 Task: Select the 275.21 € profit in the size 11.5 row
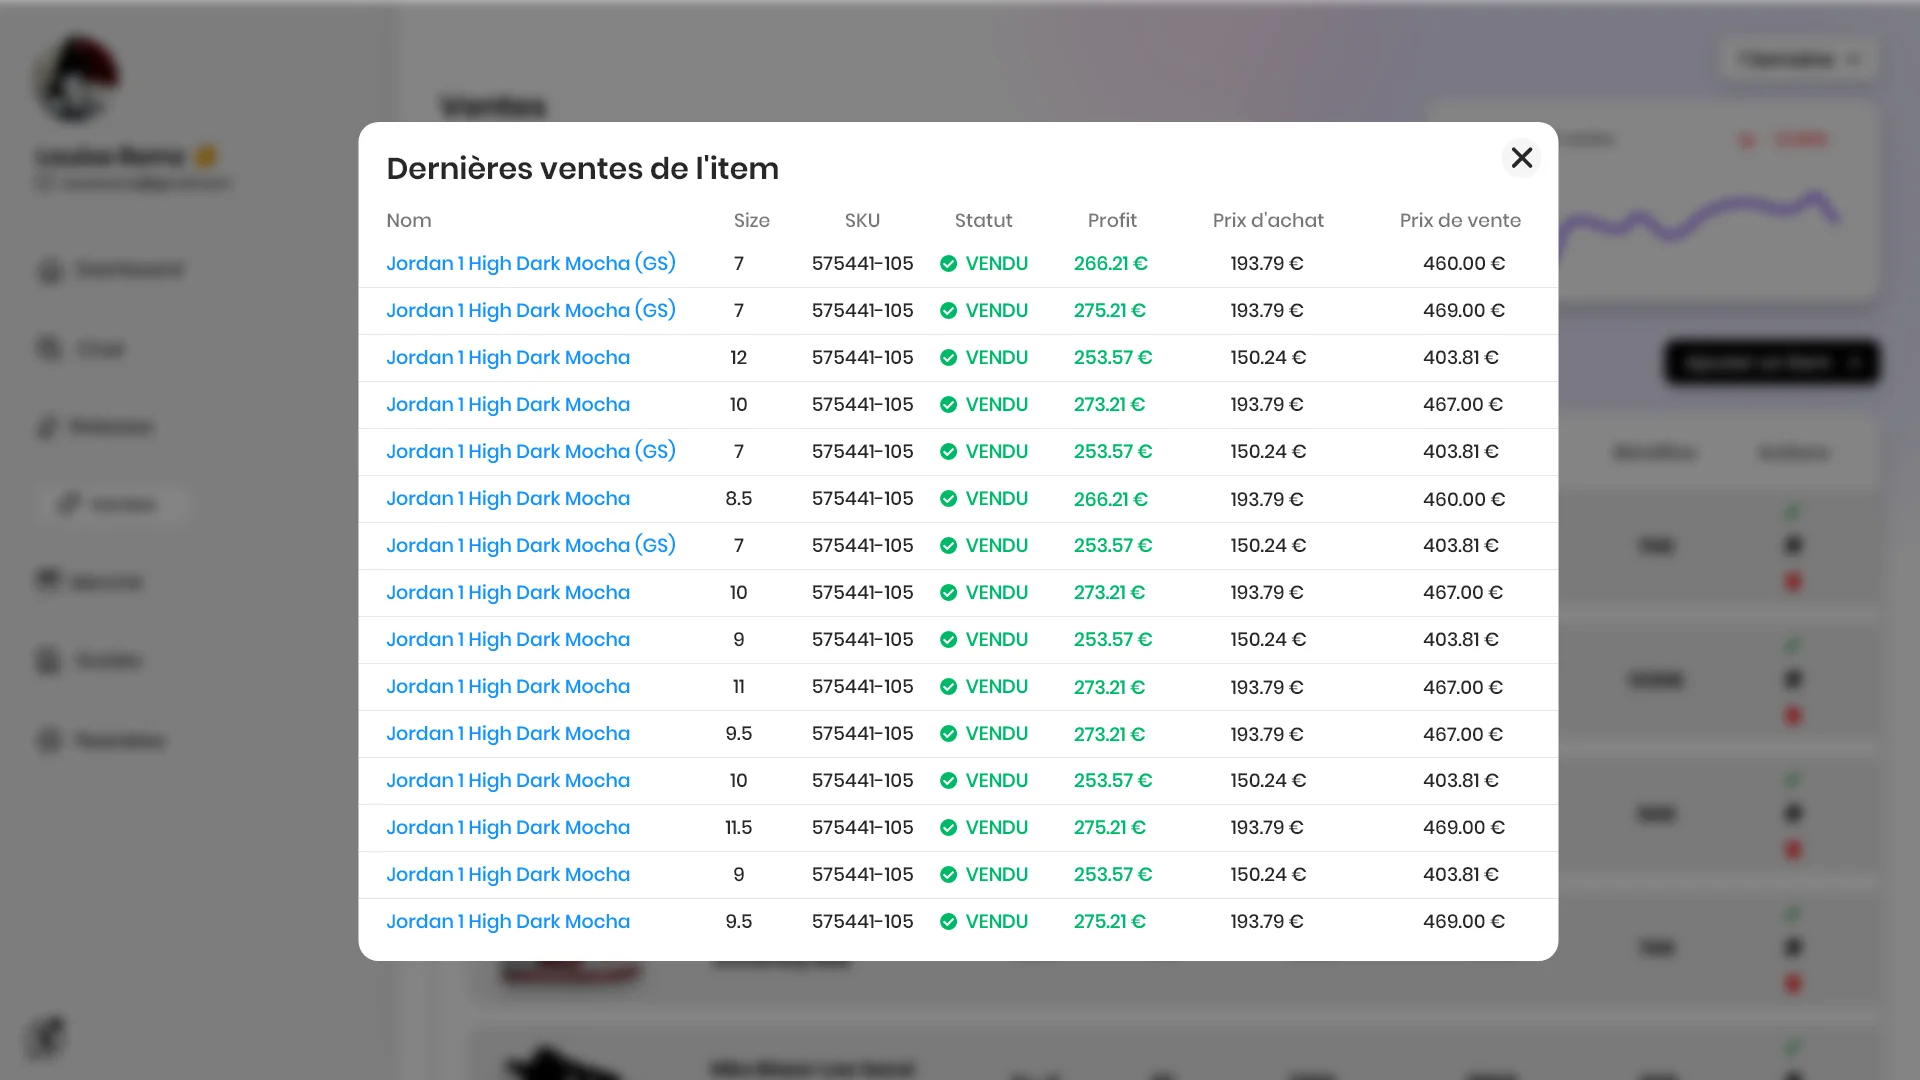coord(1109,828)
